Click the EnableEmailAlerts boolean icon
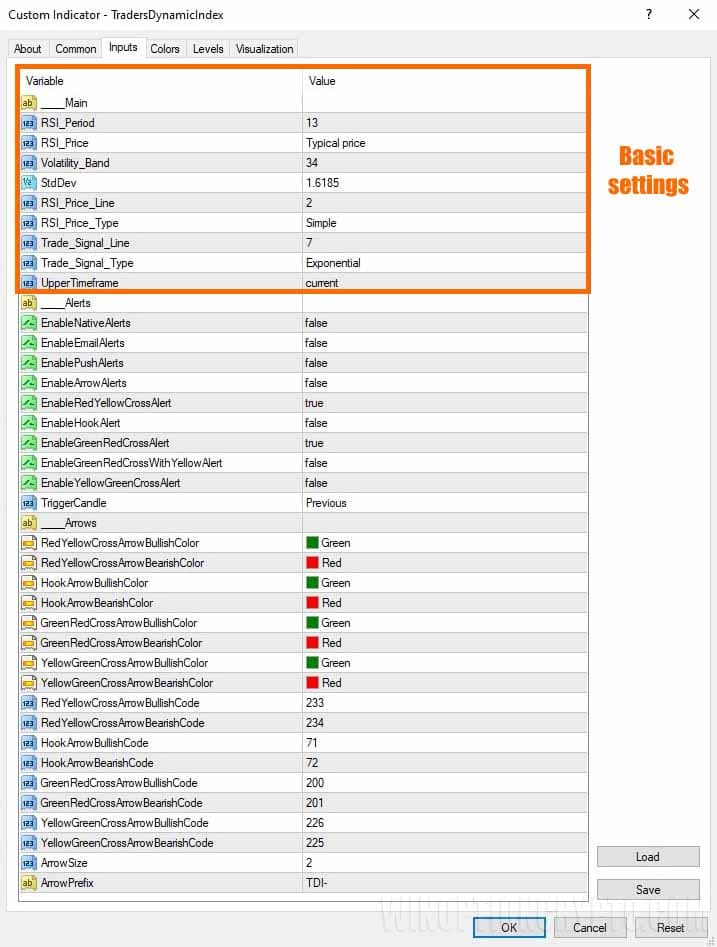 (28, 343)
